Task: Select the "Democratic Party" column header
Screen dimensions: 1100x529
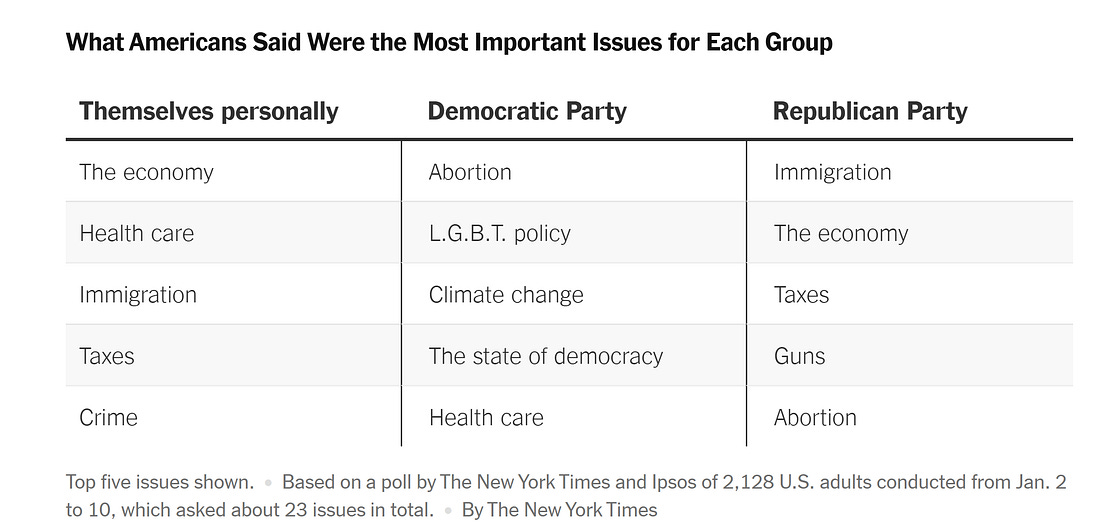Action: pyautogui.click(x=527, y=111)
